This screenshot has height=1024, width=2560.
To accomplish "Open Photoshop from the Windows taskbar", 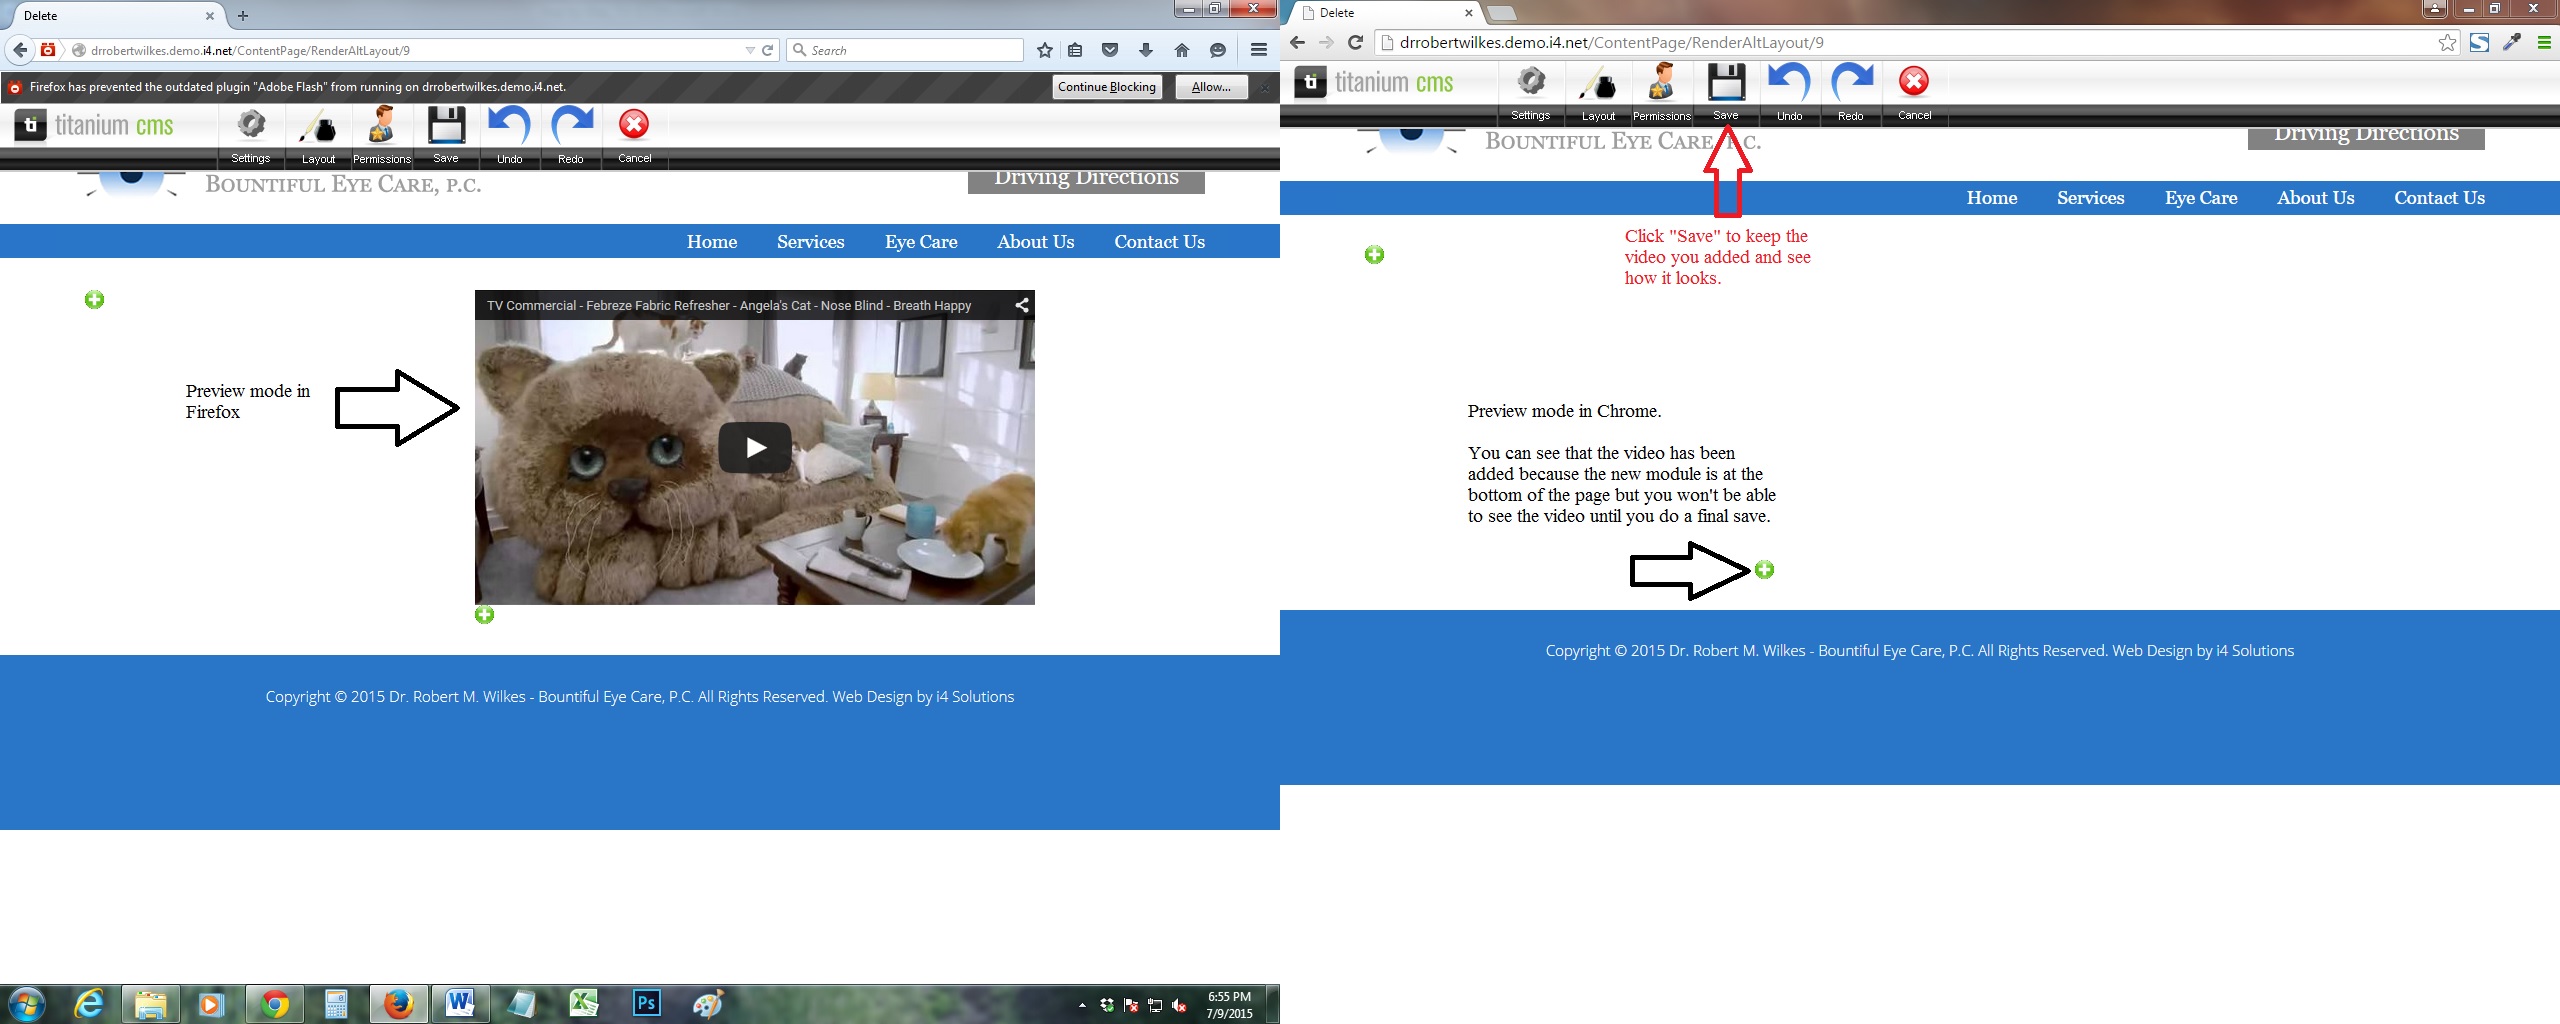I will (647, 1003).
